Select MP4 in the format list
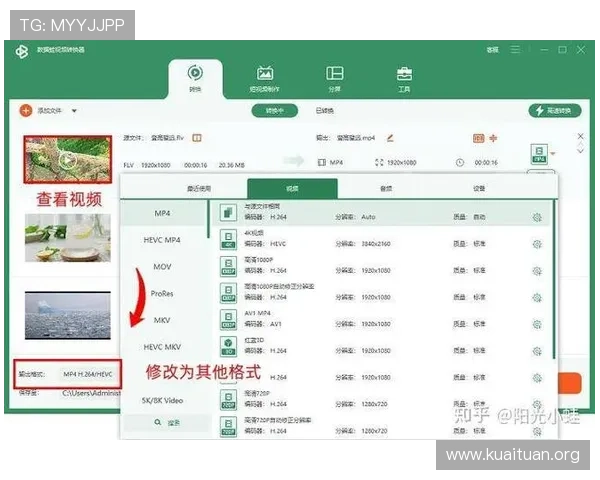 163,213
